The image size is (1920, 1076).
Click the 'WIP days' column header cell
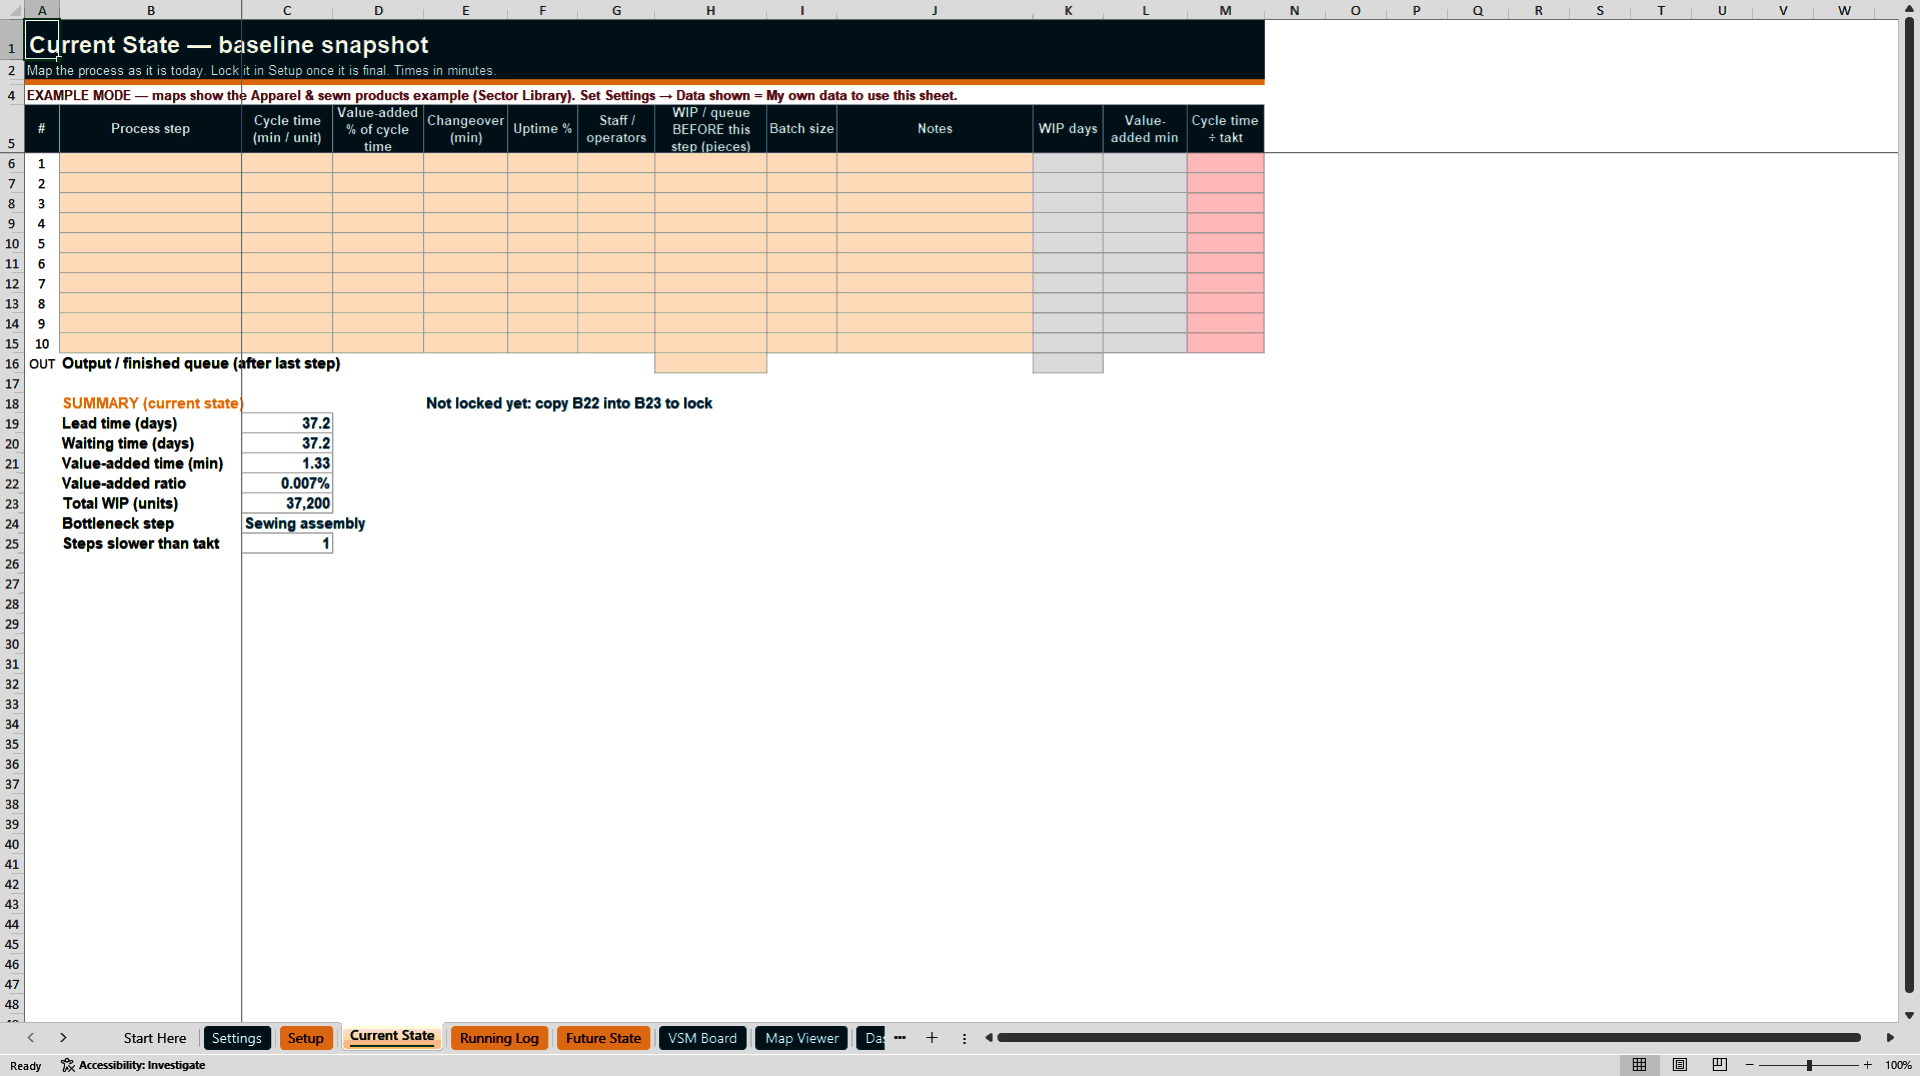pyautogui.click(x=1068, y=129)
